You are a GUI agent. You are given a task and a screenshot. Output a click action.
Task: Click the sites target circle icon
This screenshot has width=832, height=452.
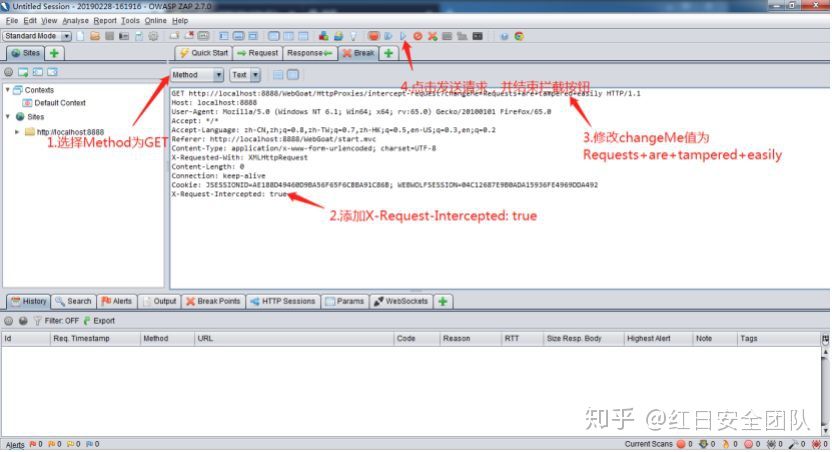pyautogui.click(x=8, y=72)
